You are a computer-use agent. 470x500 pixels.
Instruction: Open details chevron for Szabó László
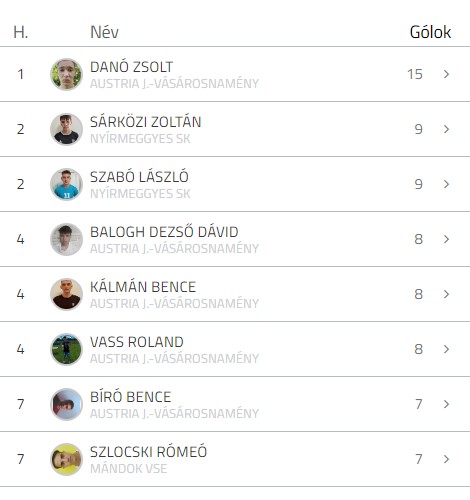447,184
